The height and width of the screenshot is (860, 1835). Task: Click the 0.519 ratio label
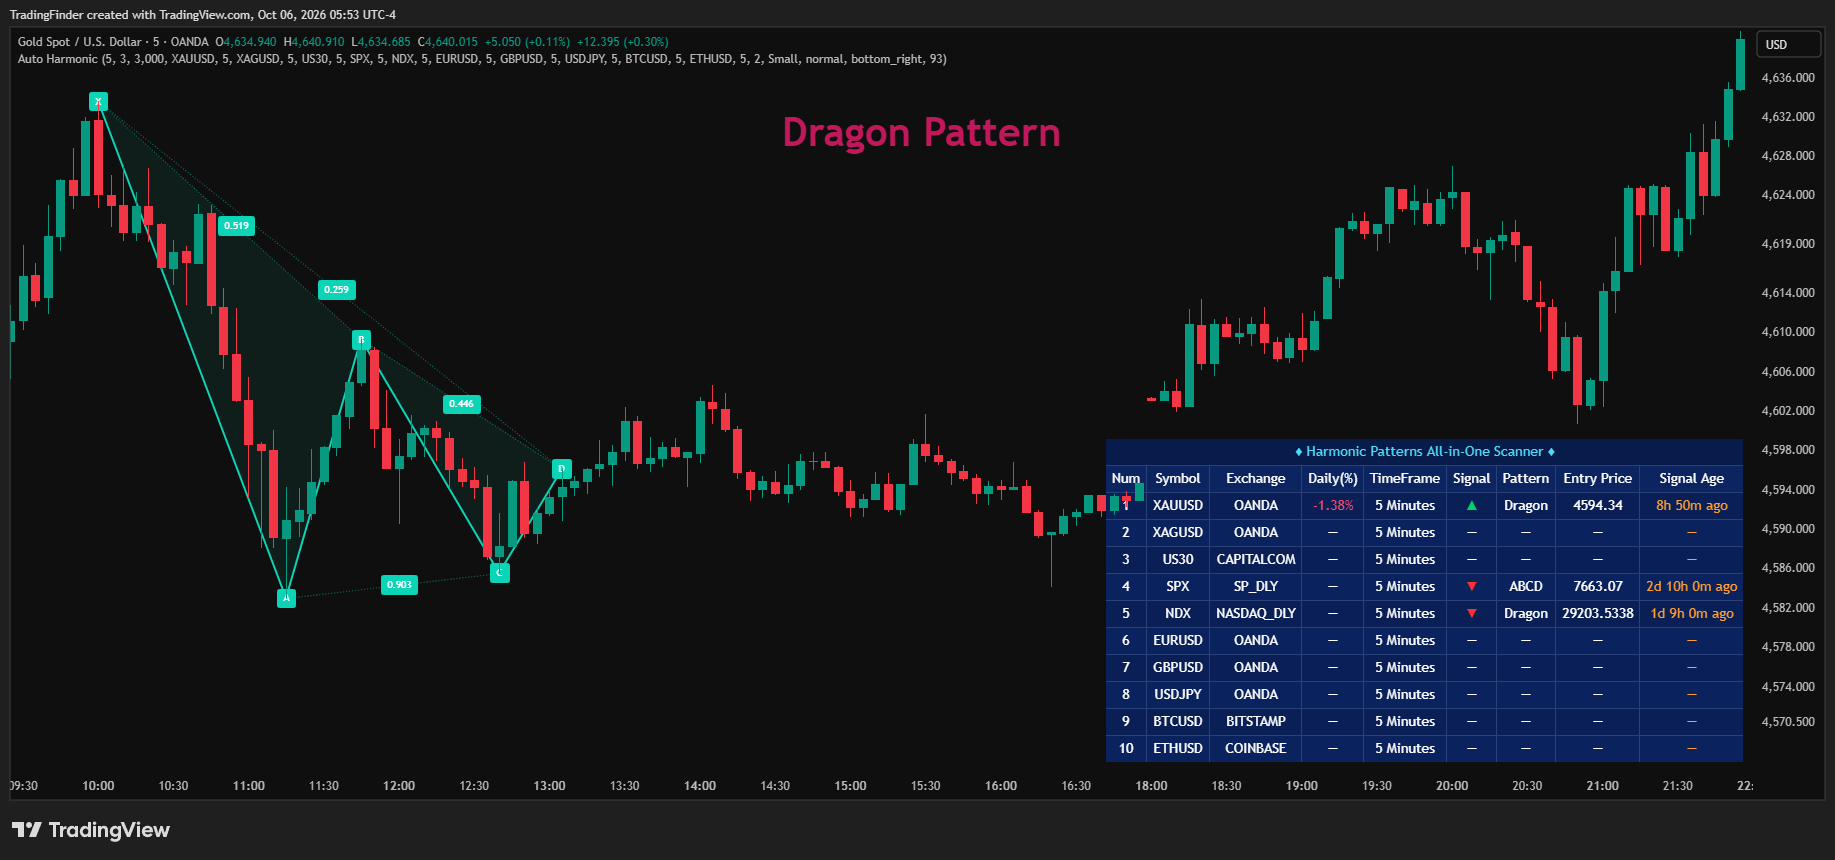237,226
